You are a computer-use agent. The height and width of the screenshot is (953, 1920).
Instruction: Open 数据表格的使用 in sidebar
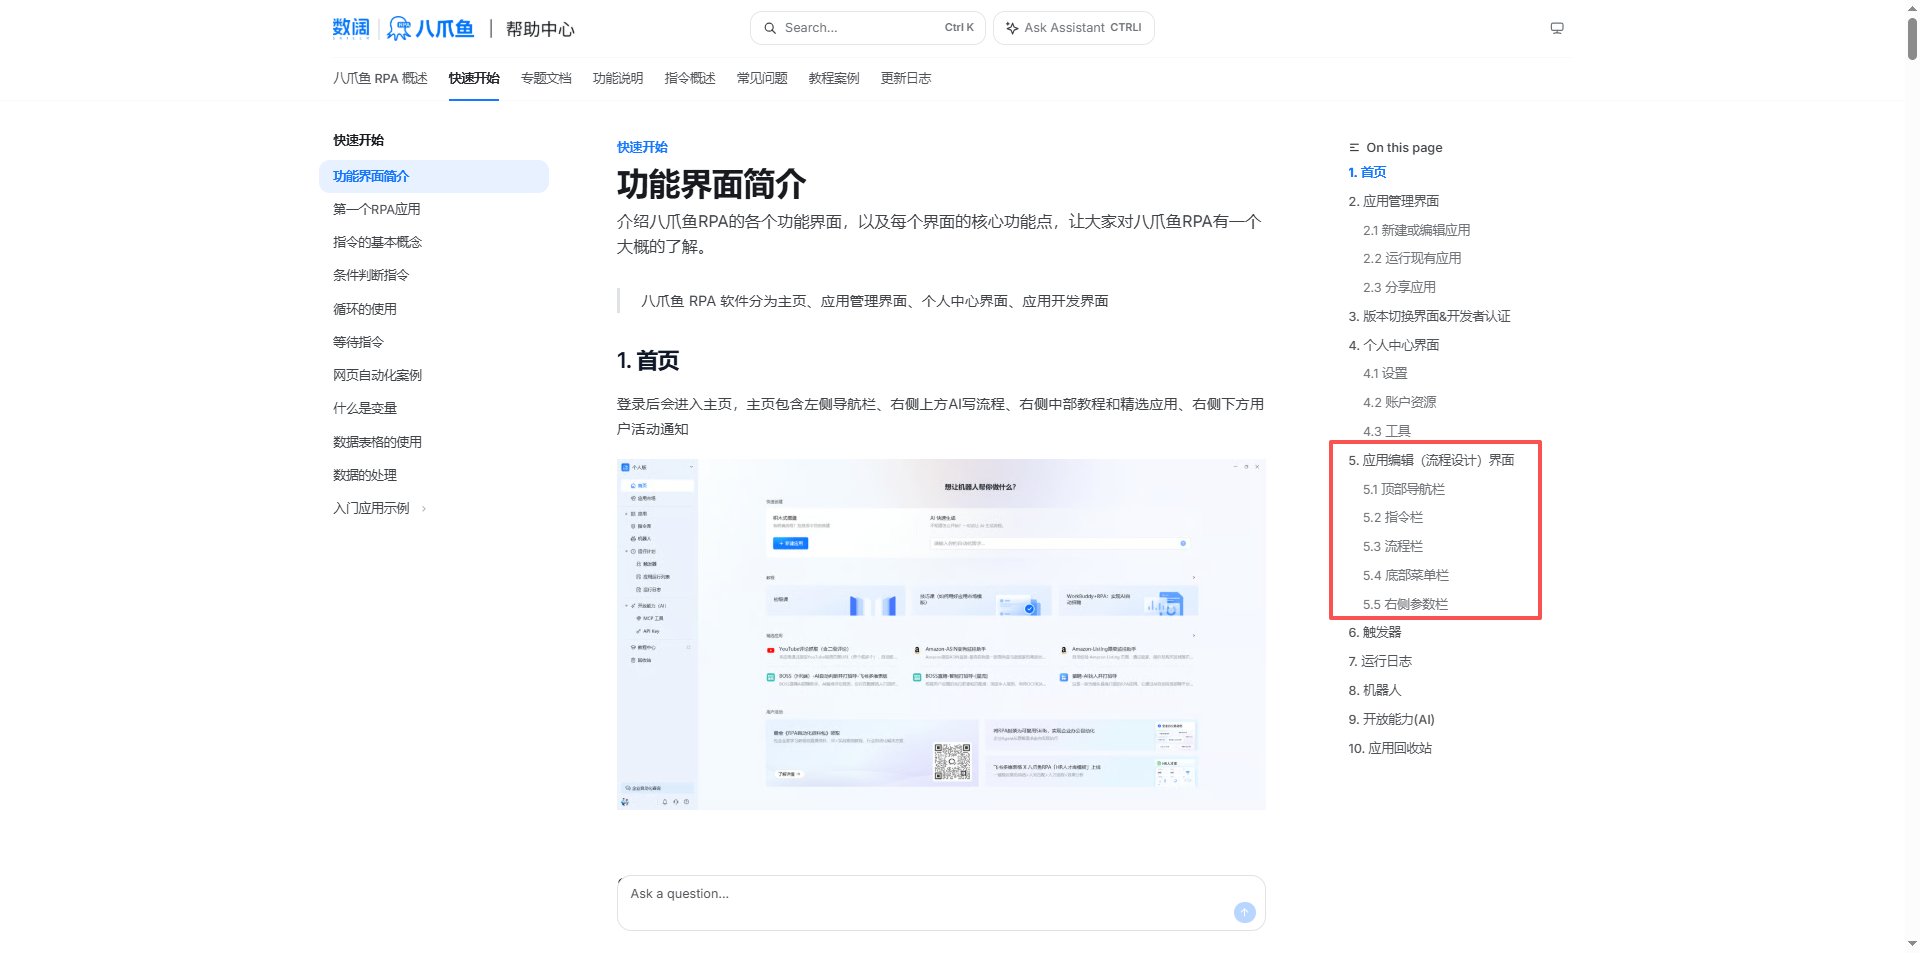[378, 442]
